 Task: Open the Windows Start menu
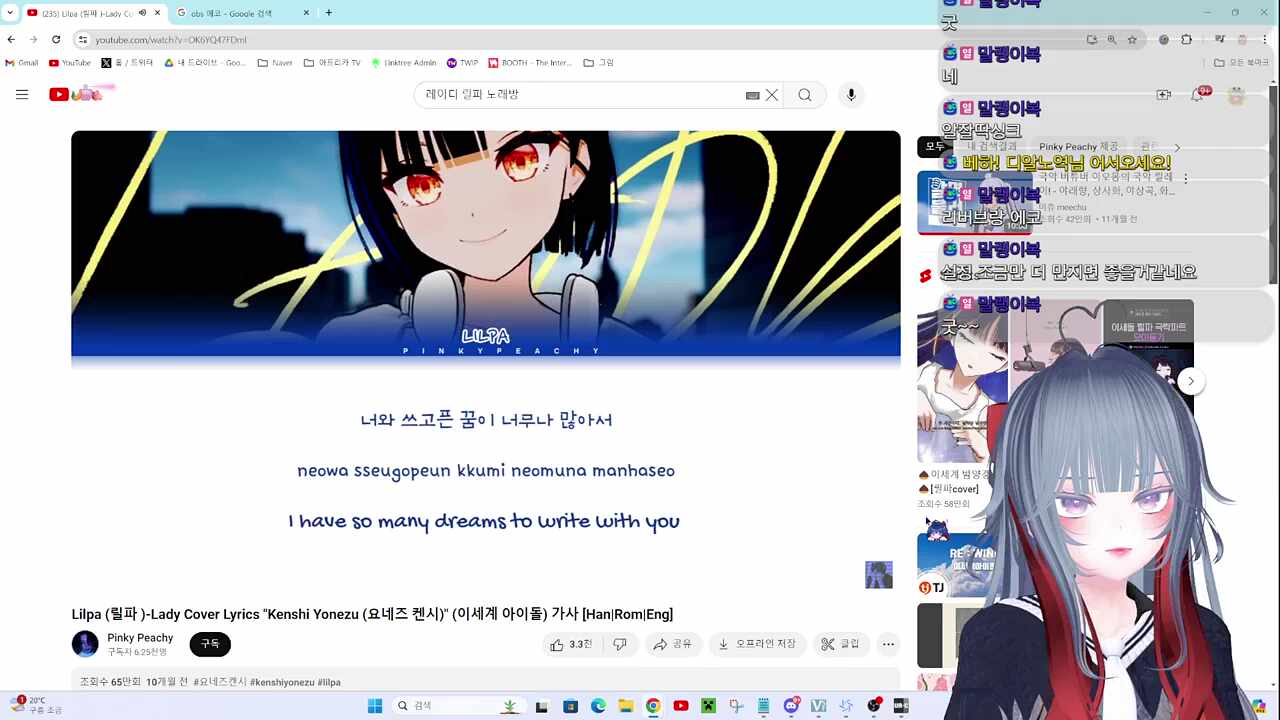click(375, 706)
